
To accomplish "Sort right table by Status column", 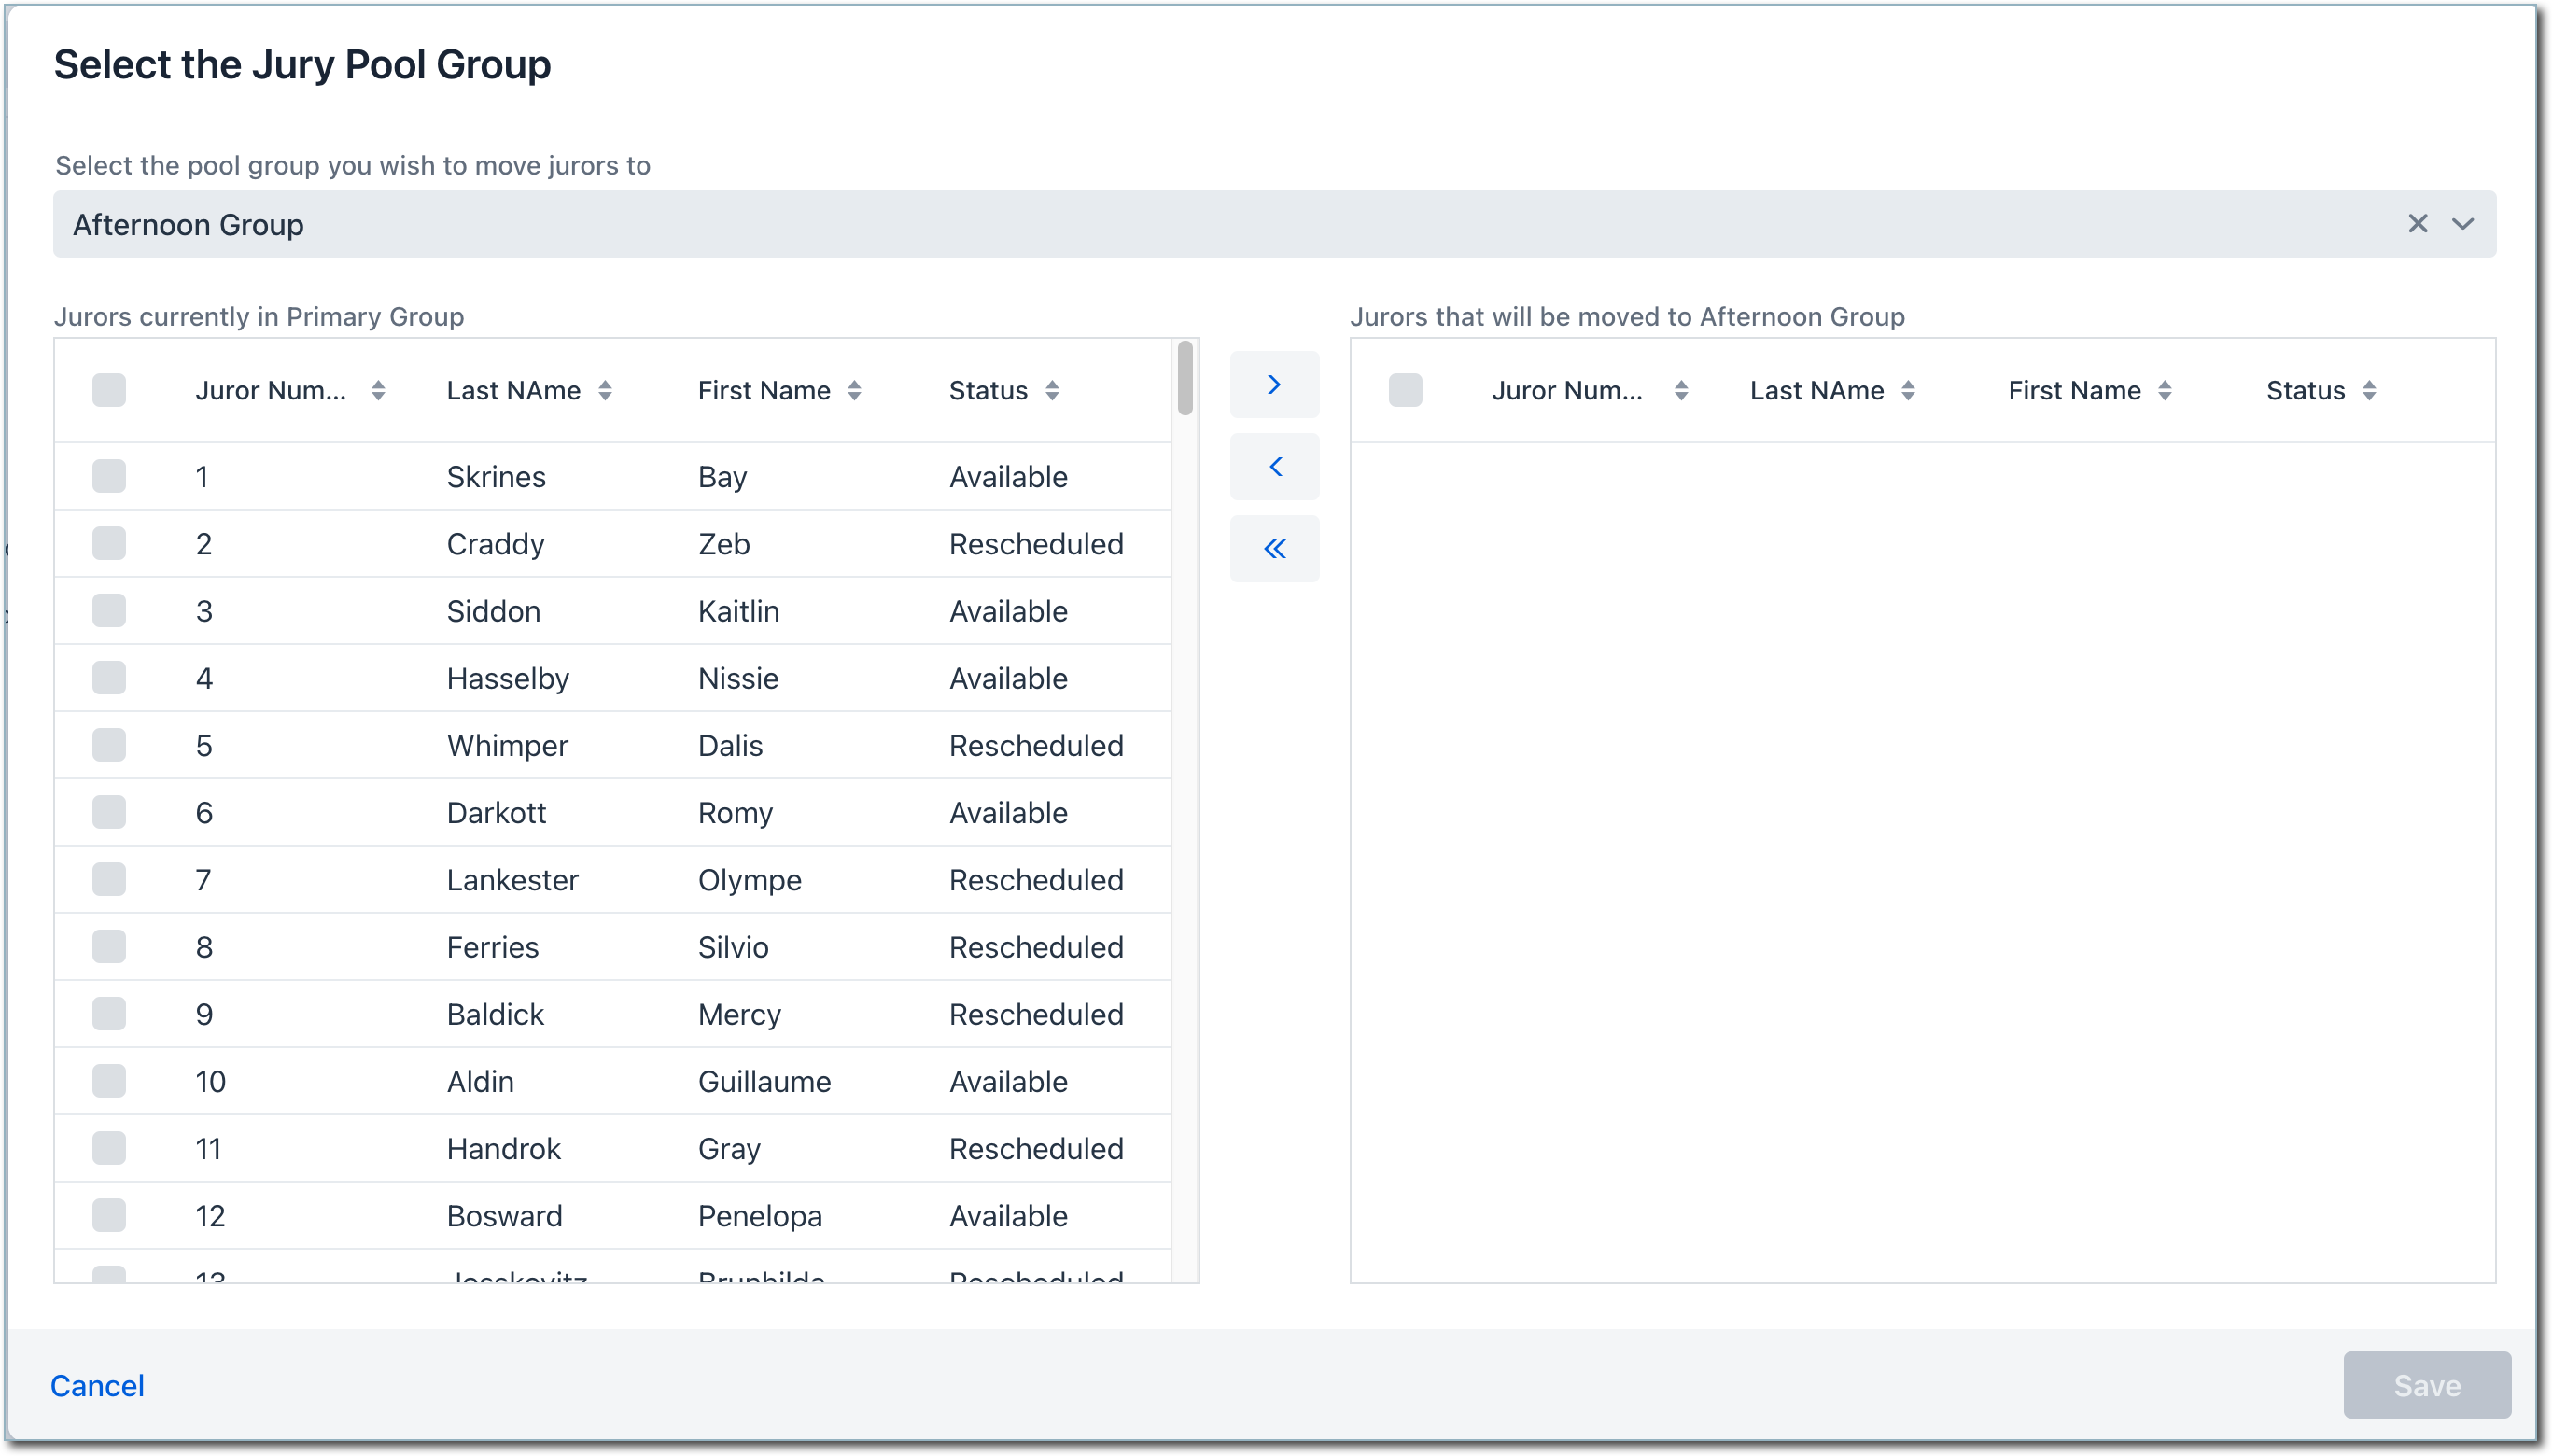I will click(x=2369, y=391).
